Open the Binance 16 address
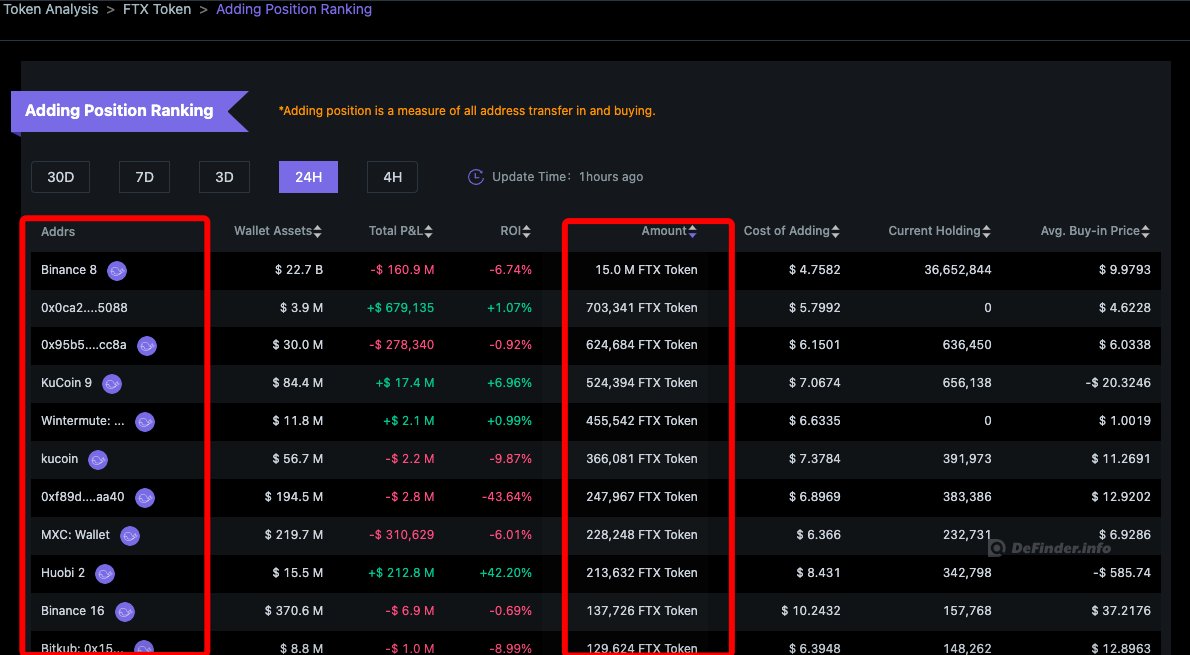This screenshot has width=1190, height=655. (73, 610)
